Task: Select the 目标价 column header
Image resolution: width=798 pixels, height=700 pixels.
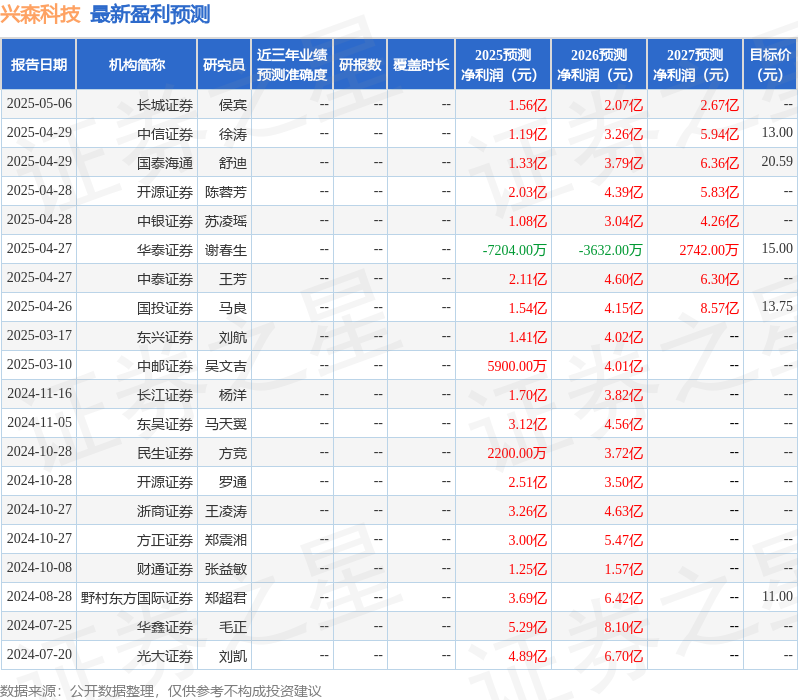Action: (770, 65)
